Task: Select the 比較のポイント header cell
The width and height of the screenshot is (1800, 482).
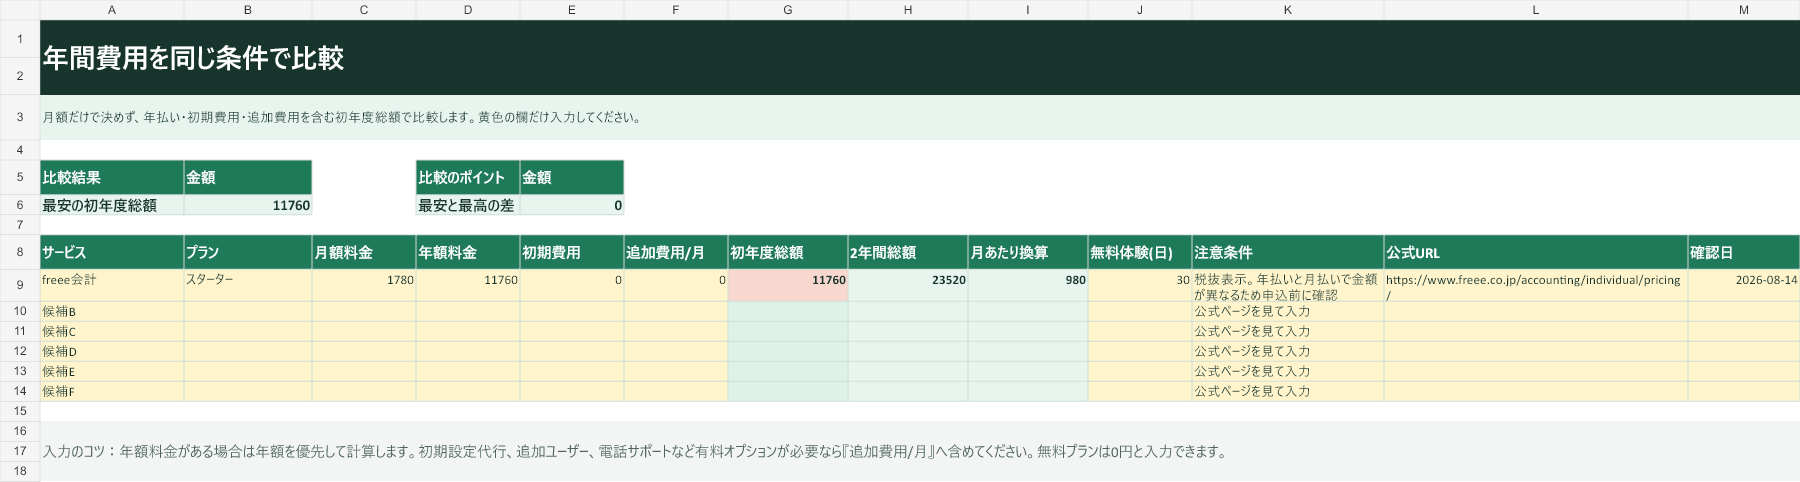Action: tap(468, 177)
